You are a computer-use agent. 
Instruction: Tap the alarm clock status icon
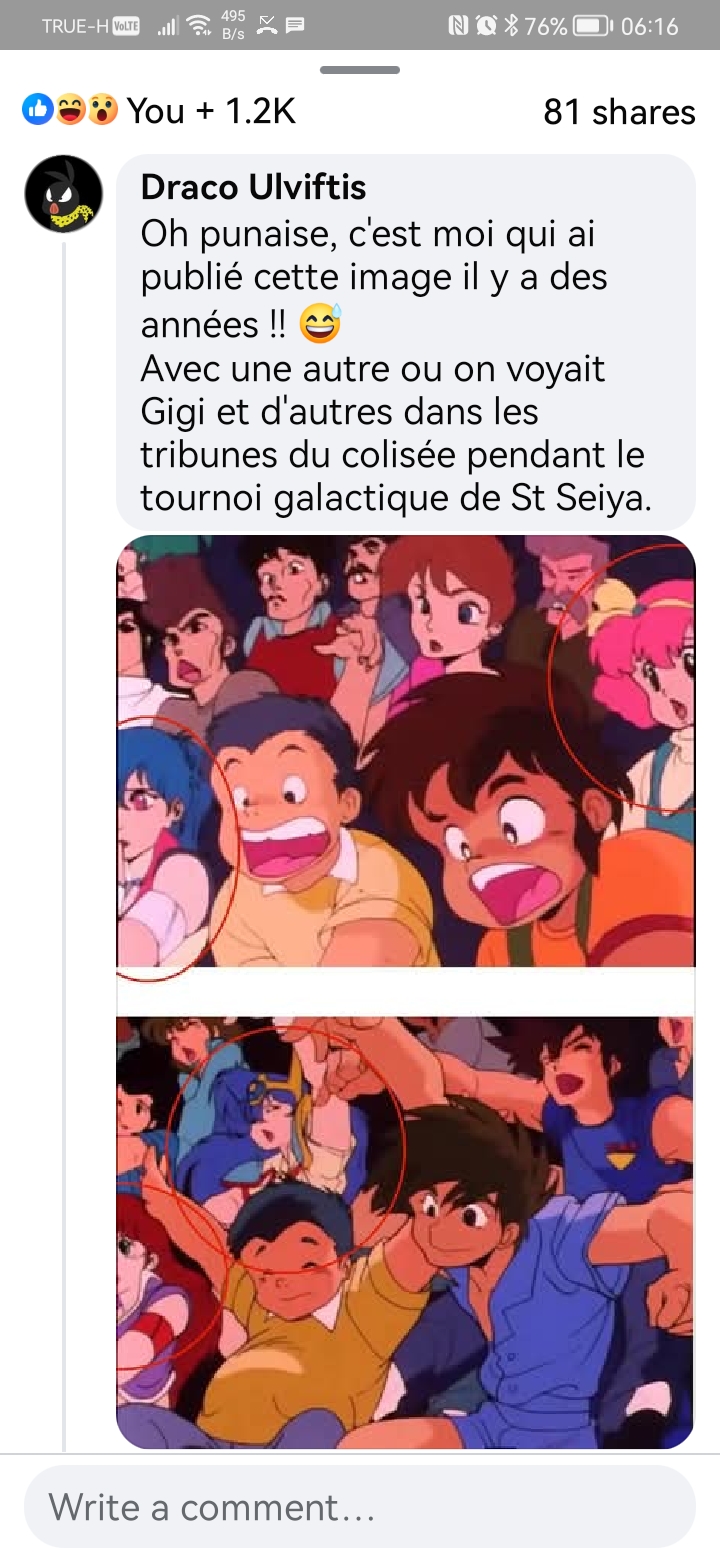(485, 26)
